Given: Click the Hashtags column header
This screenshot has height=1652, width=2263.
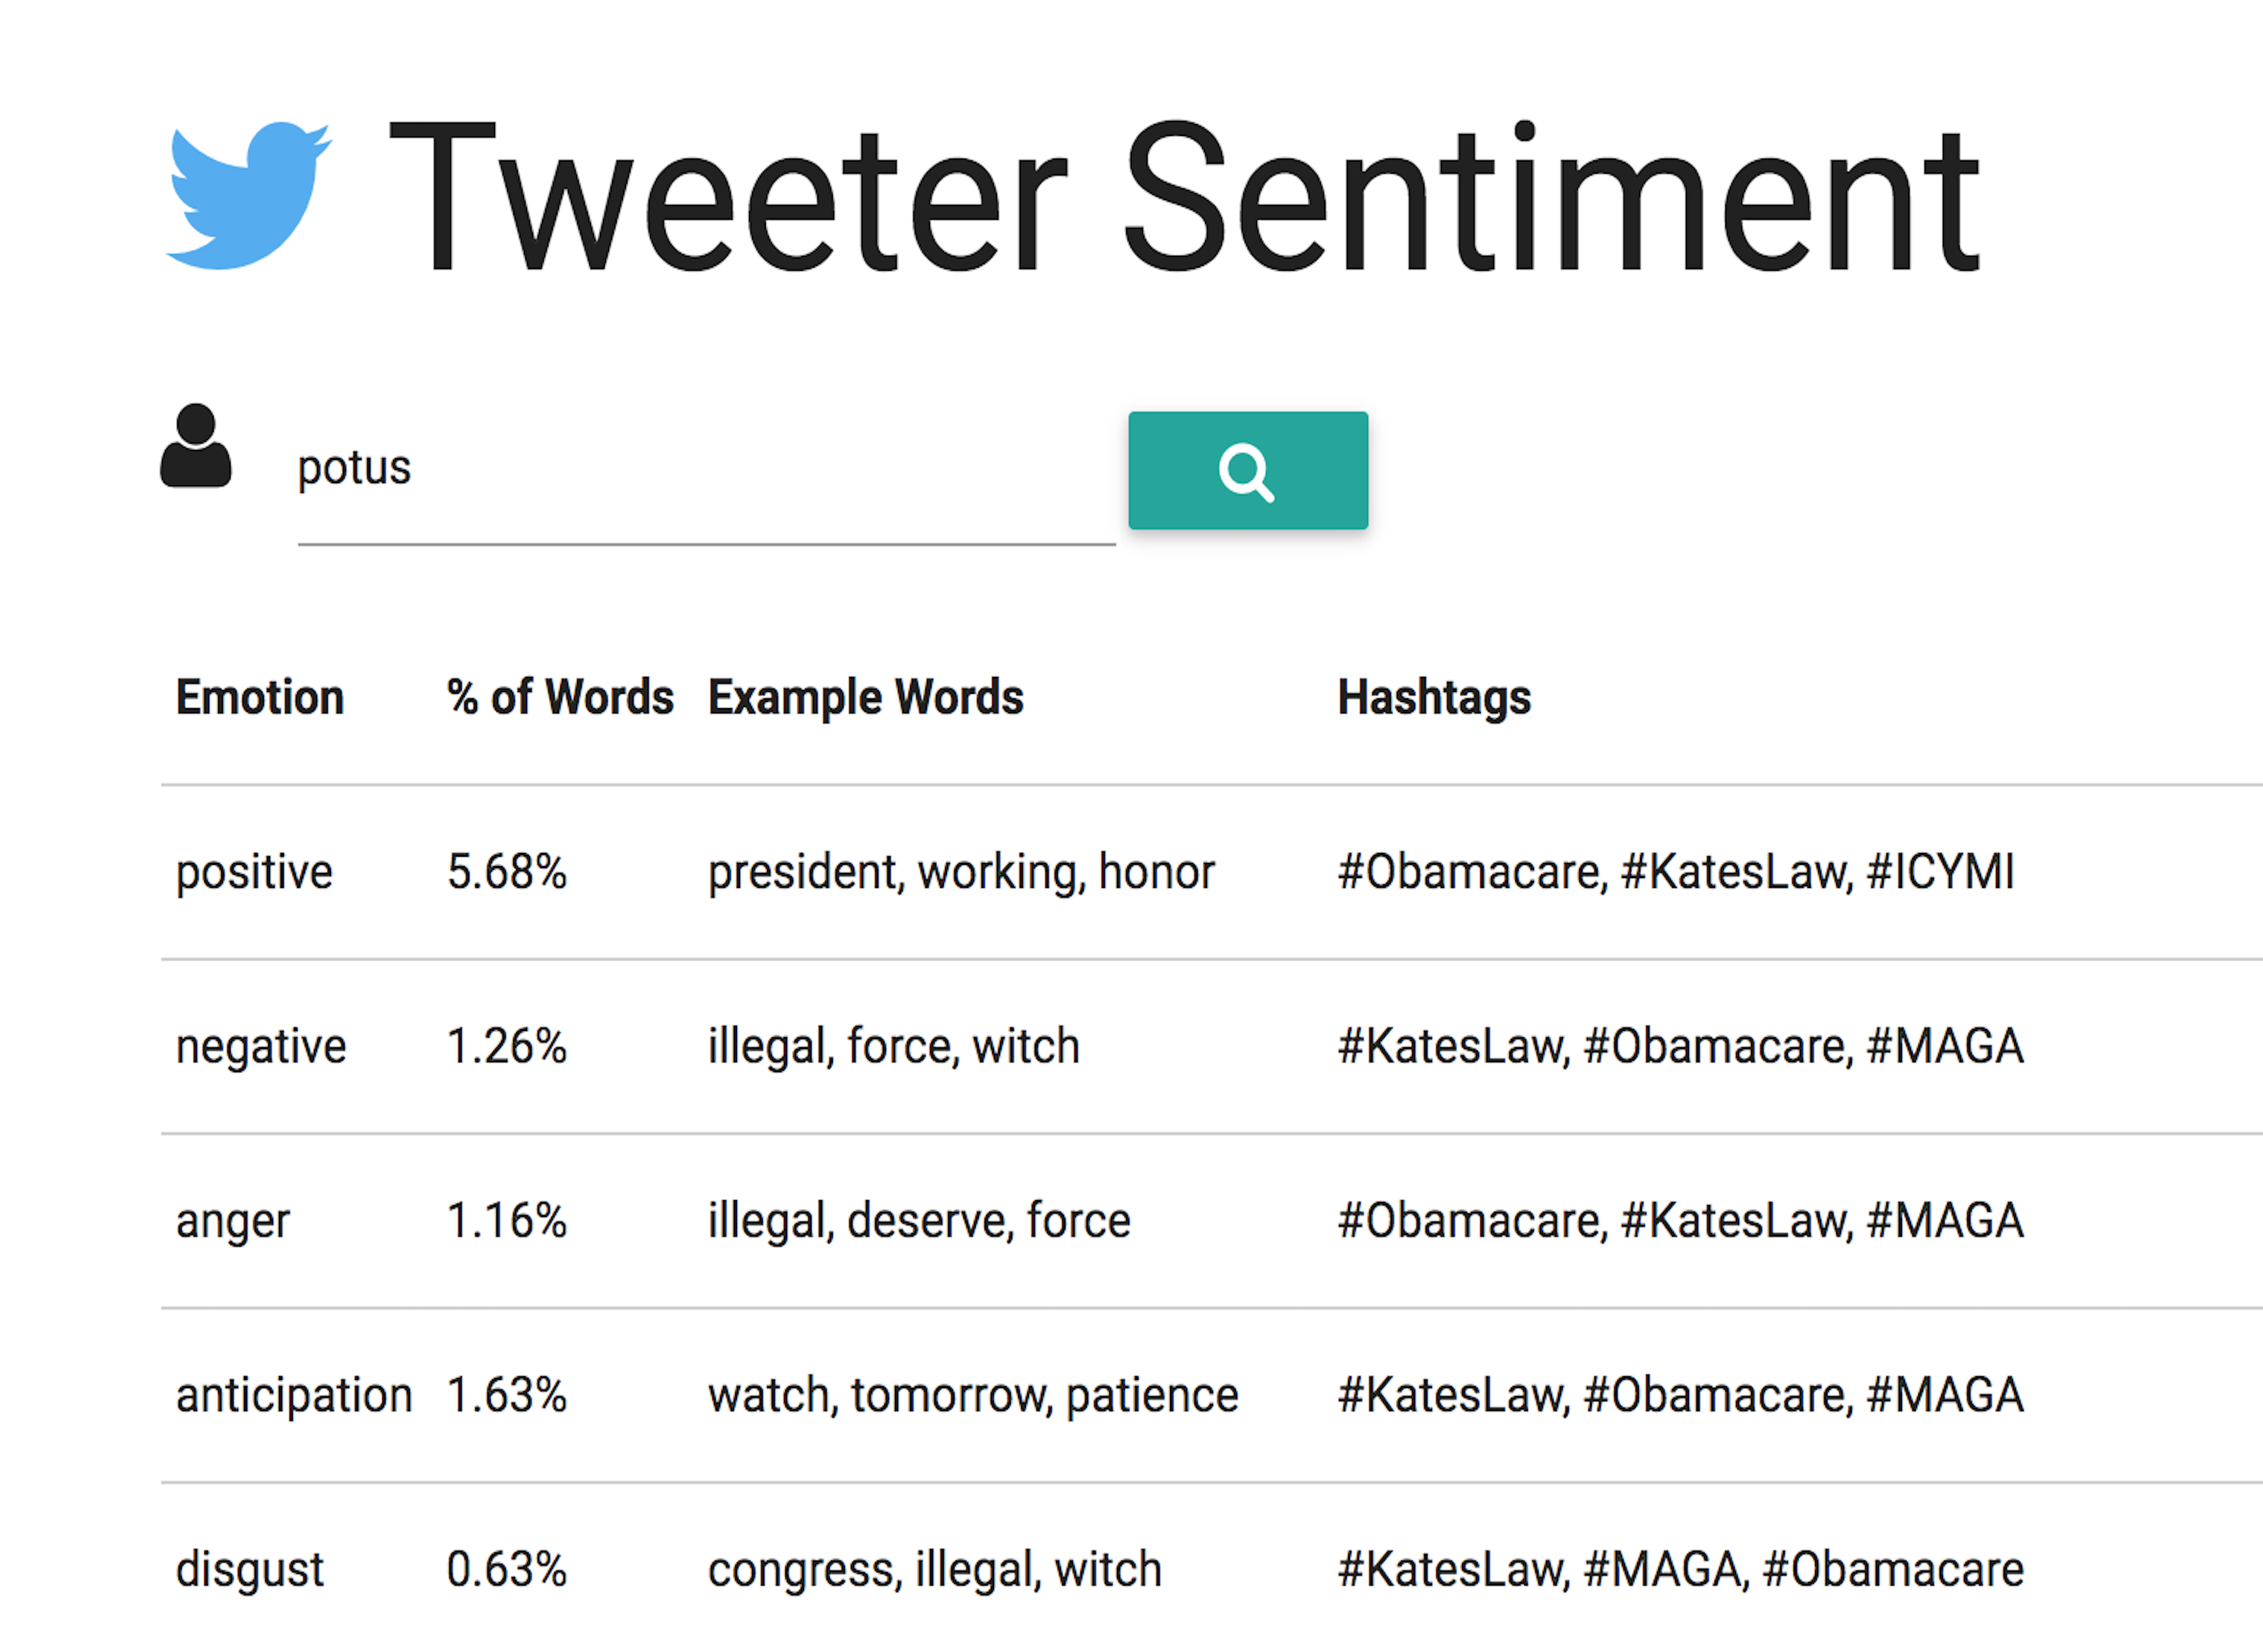Looking at the screenshot, I should 1434,698.
